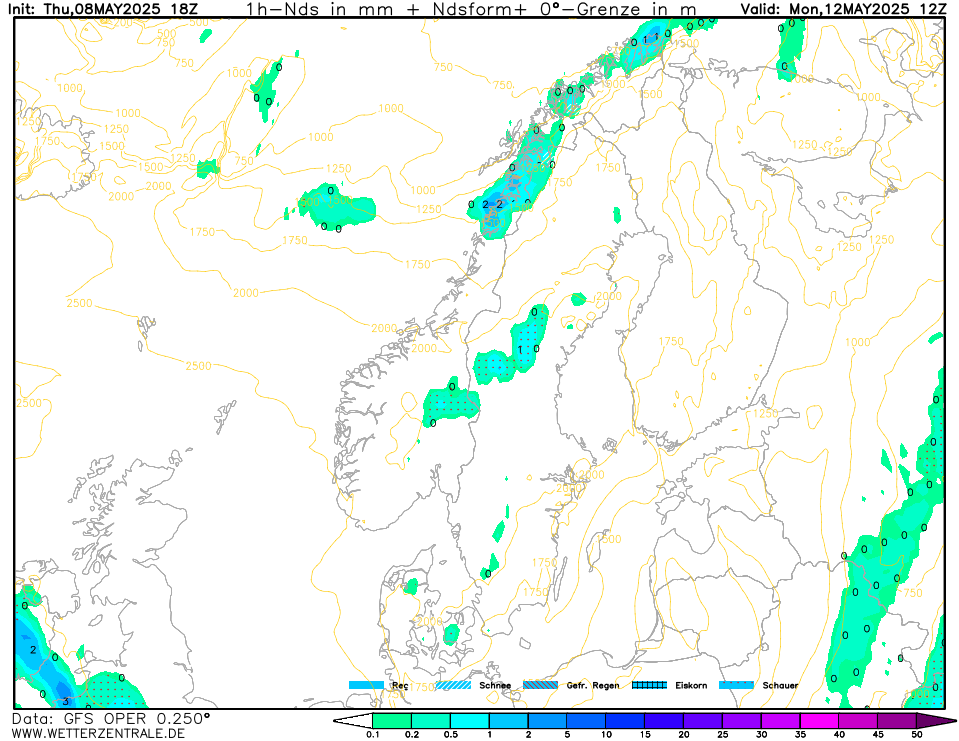Click the 'Data: GFS OPER 0.250°' footer text
Screen dimensions: 959x741
point(111,718)
